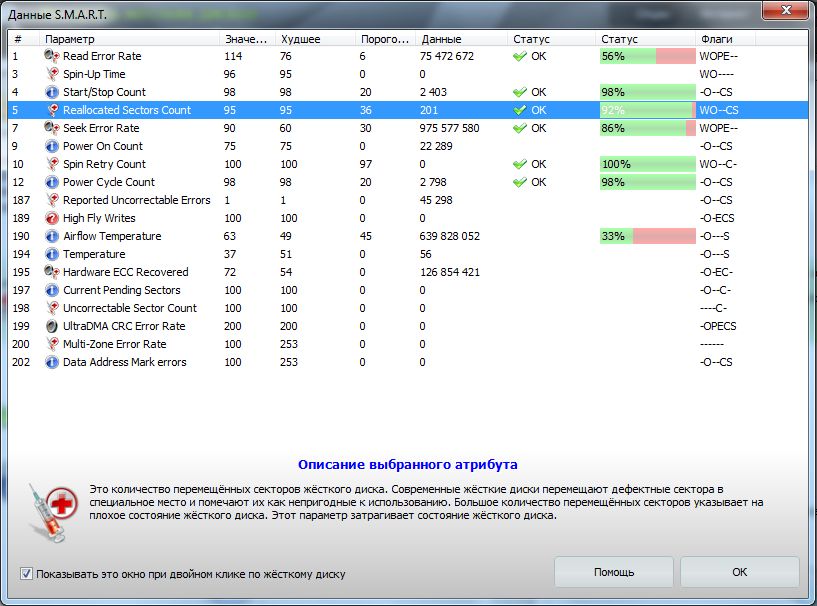Click the High Fly Writes question icon
817x606 pixels.
pos(52,218)
